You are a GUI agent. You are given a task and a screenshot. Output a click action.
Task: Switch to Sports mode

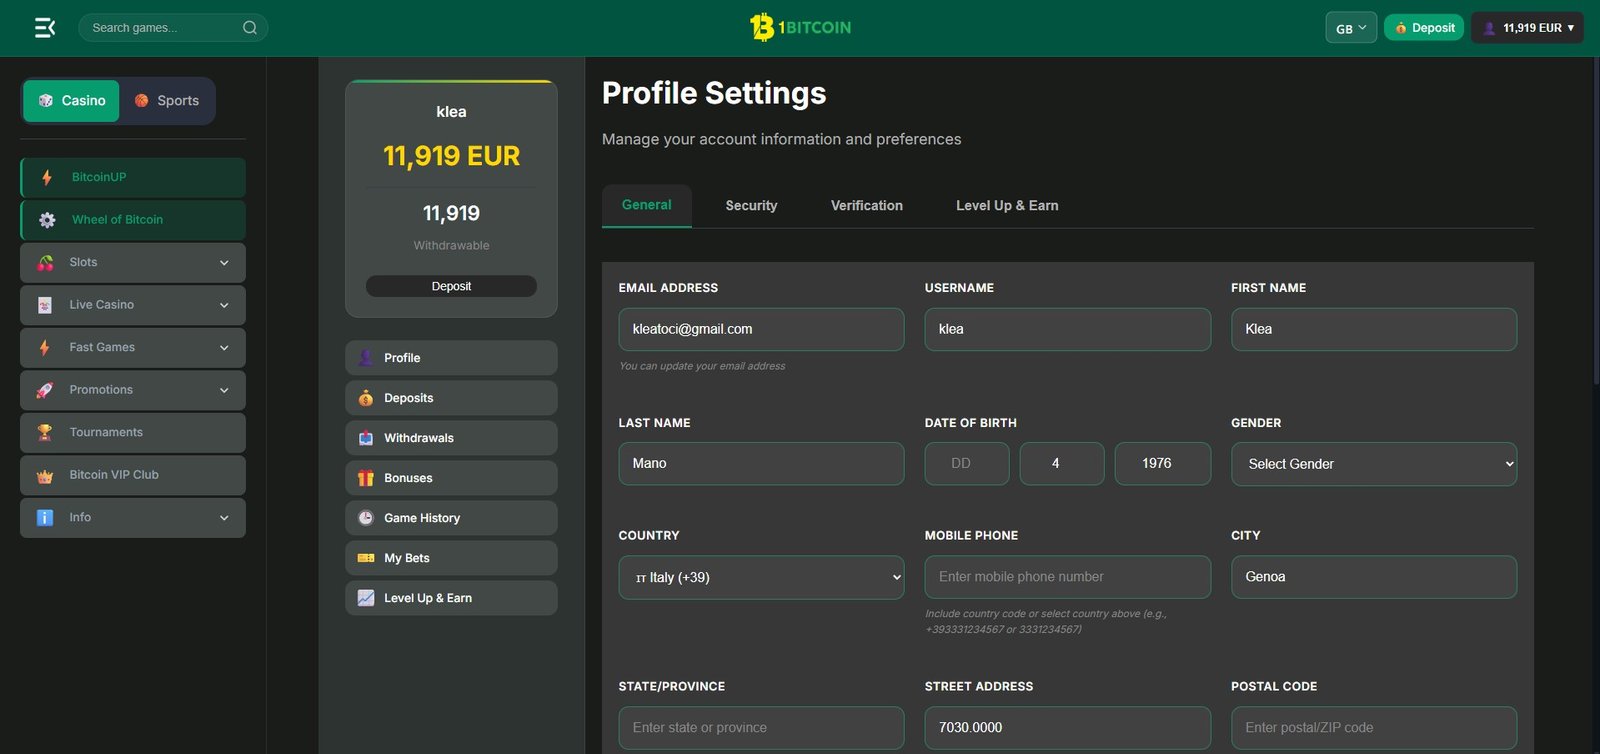point(167,101)
